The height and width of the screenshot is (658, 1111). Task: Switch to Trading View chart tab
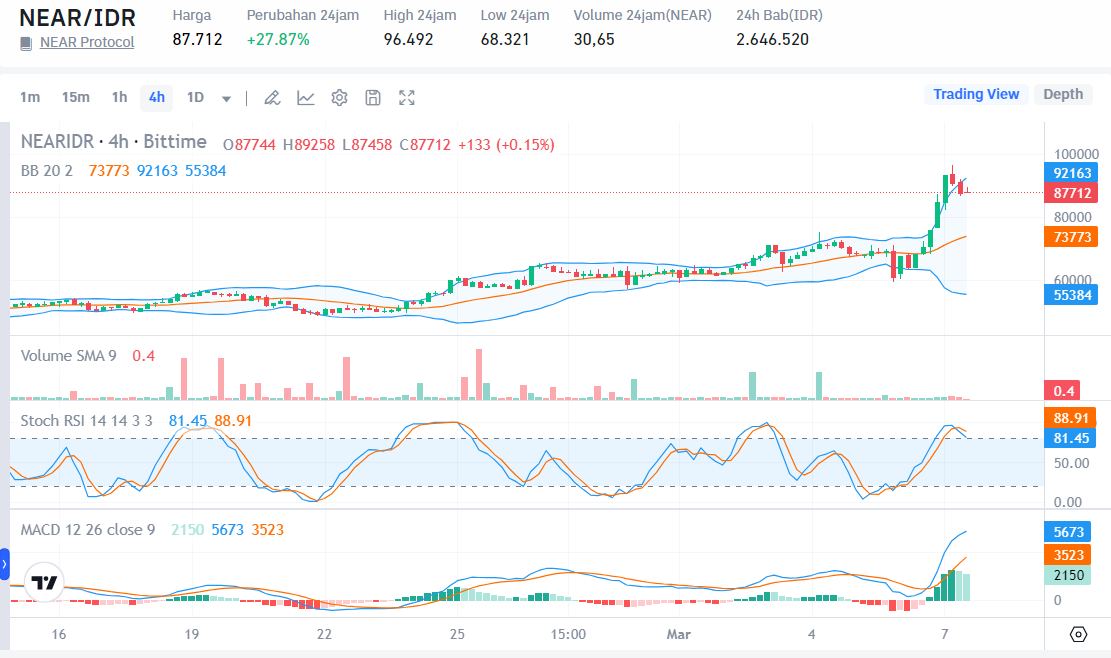pyautogui.click(x=976, y=94)
